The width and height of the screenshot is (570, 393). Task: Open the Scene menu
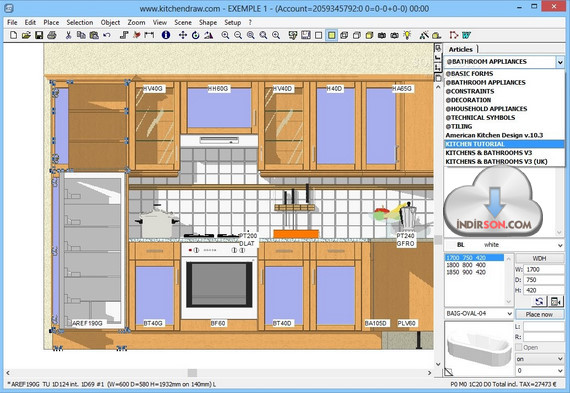coord(183,22)
